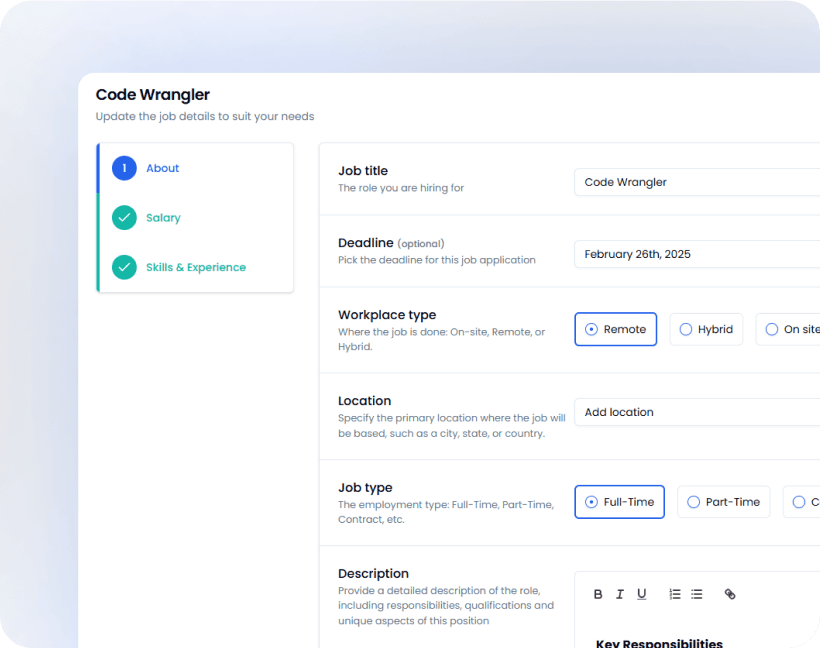The width and height of the screenshot is (820, 648).
Task: Click the Job type label
Action: tap(365, 487)
